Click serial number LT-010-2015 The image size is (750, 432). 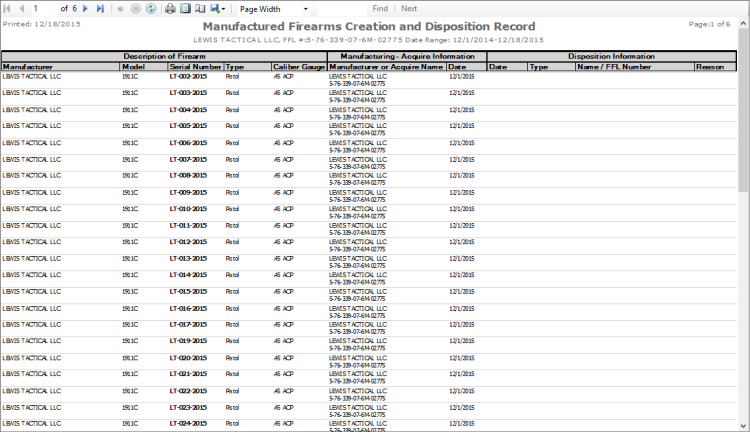188,209
